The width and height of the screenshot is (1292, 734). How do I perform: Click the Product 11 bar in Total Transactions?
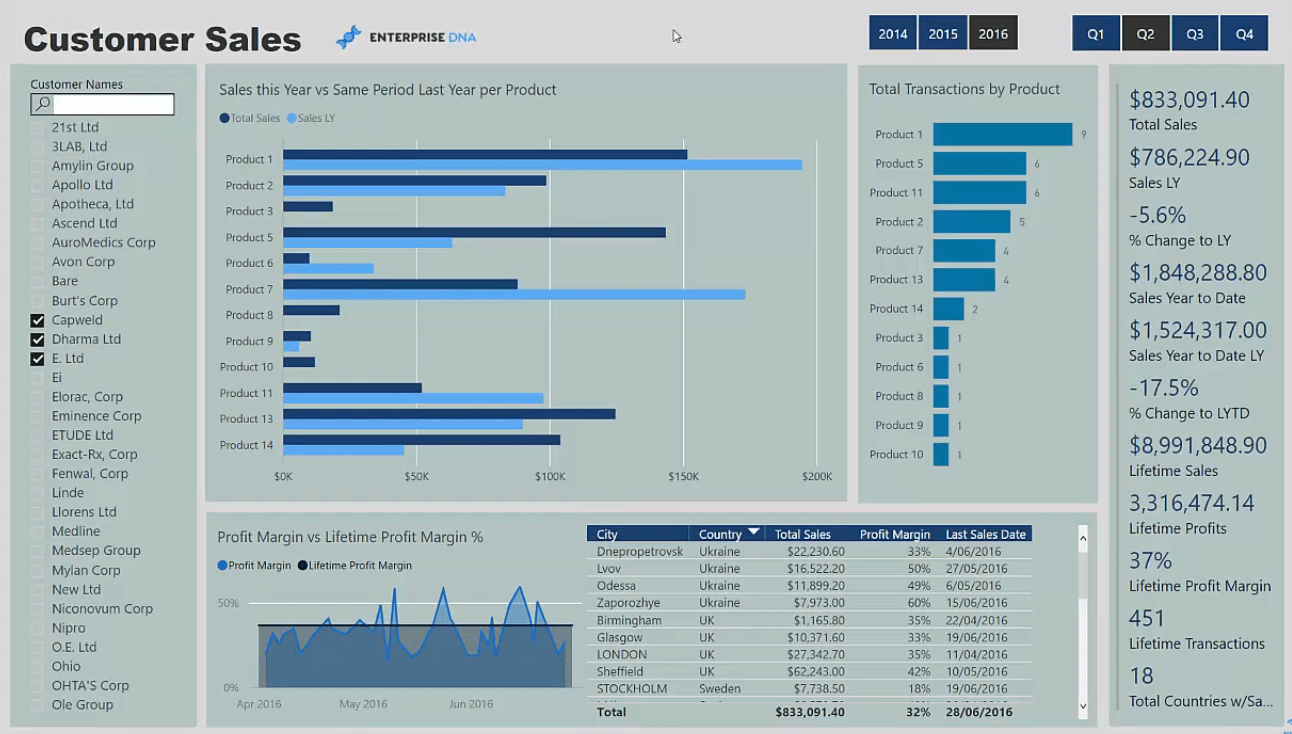979,192
